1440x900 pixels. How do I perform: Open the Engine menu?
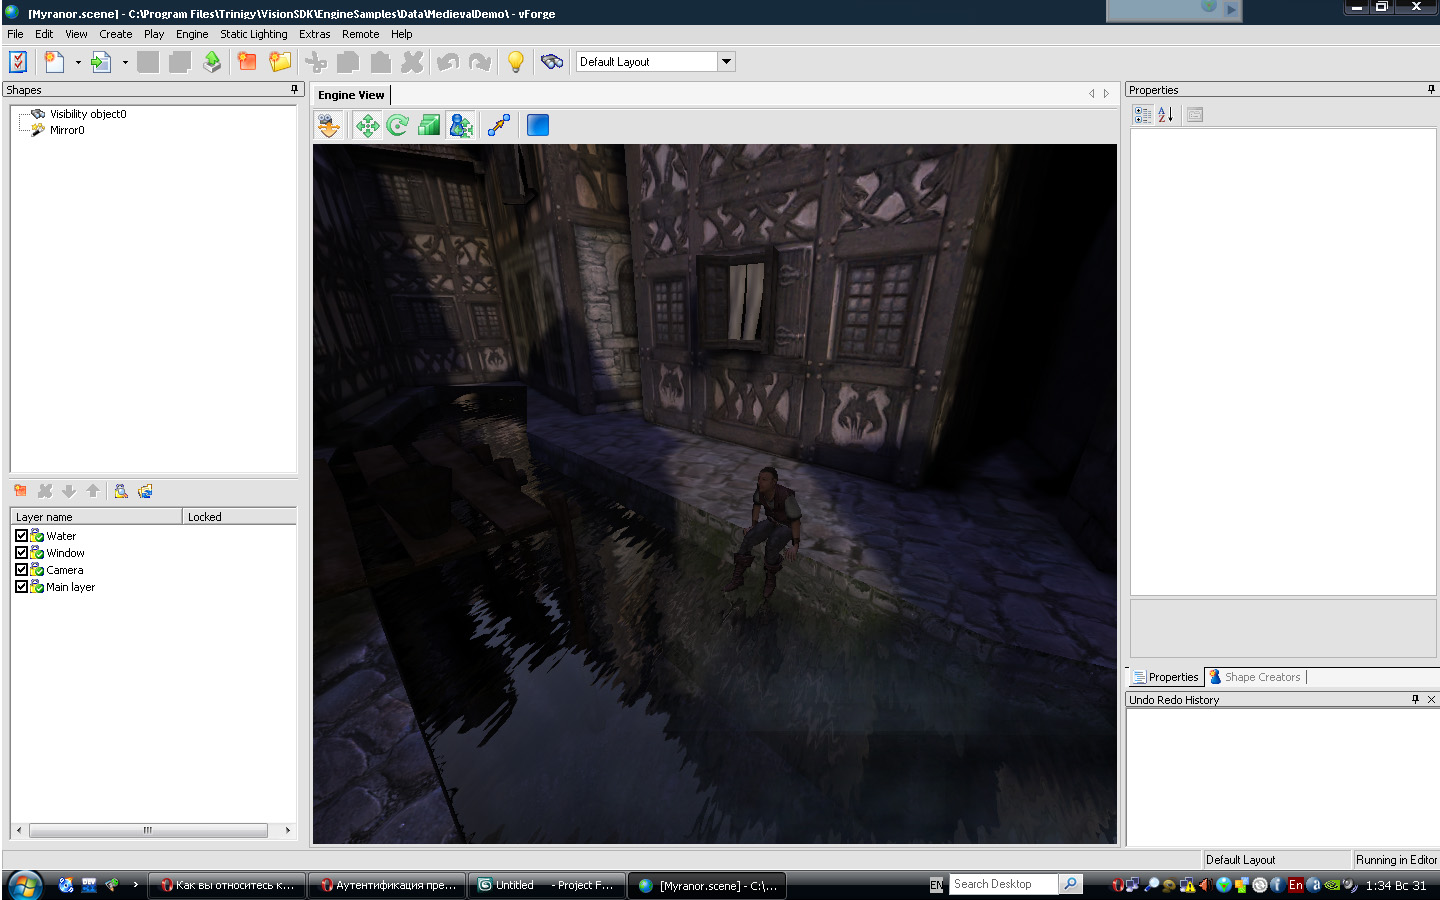point(192,34)
